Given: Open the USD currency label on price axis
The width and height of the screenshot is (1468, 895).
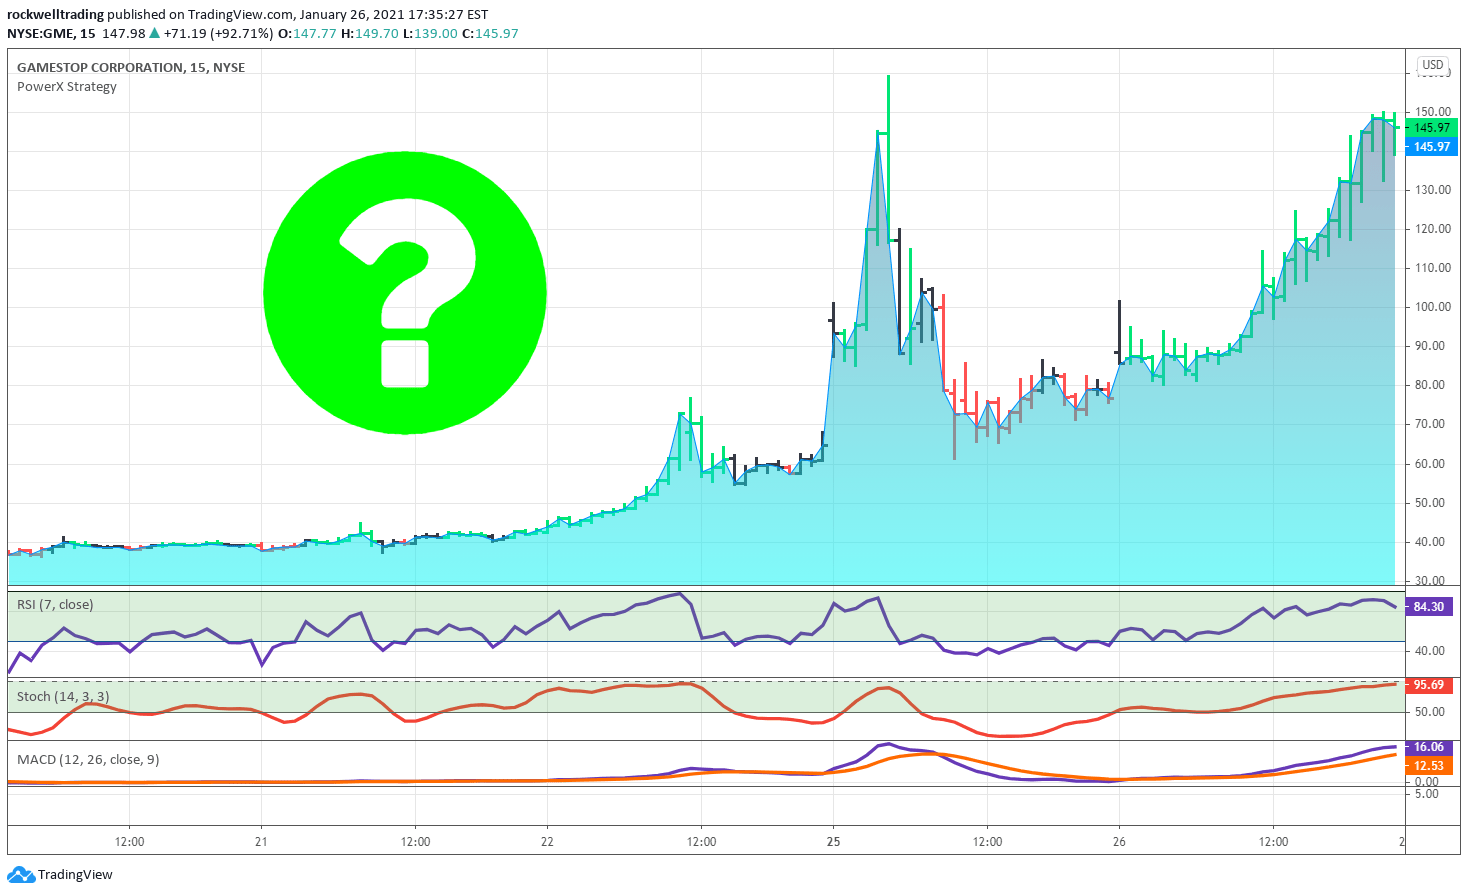Looking at the screenshot, I should coord(1433,65).
